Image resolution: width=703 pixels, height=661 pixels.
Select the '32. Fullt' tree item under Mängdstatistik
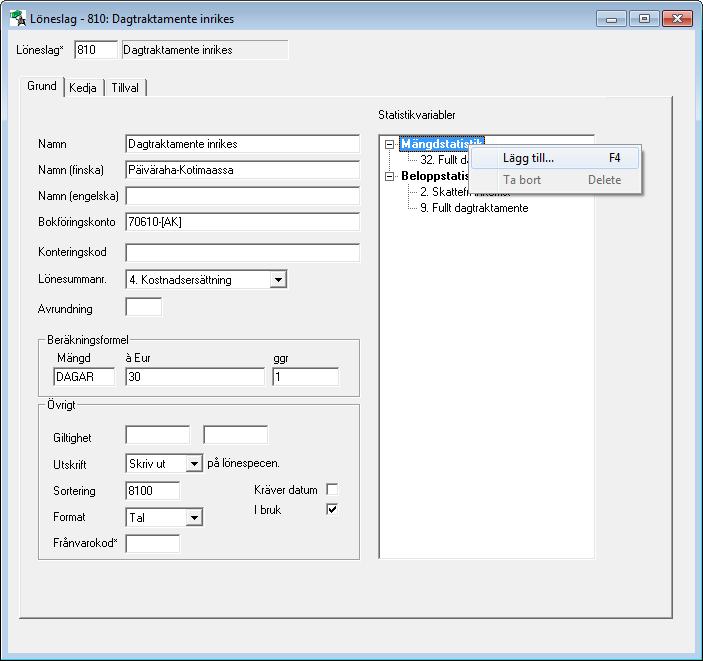[444, 160]
